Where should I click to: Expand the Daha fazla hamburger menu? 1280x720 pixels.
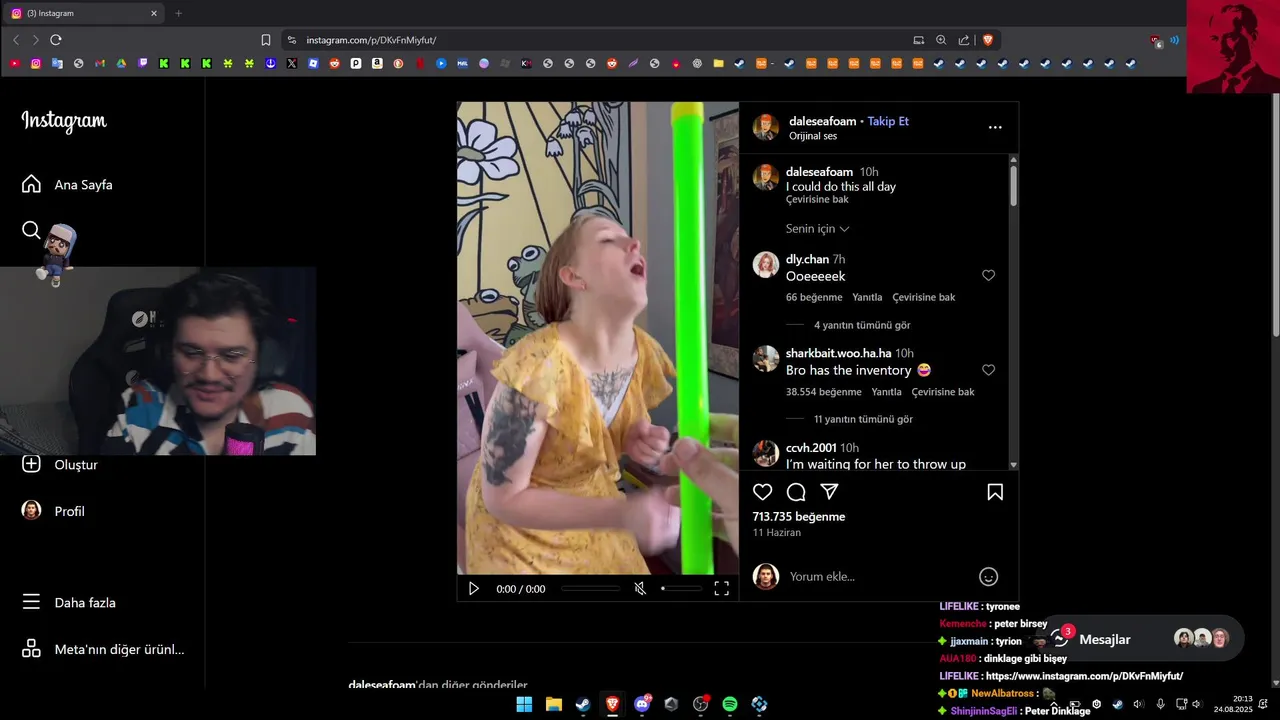click(69, 603)
